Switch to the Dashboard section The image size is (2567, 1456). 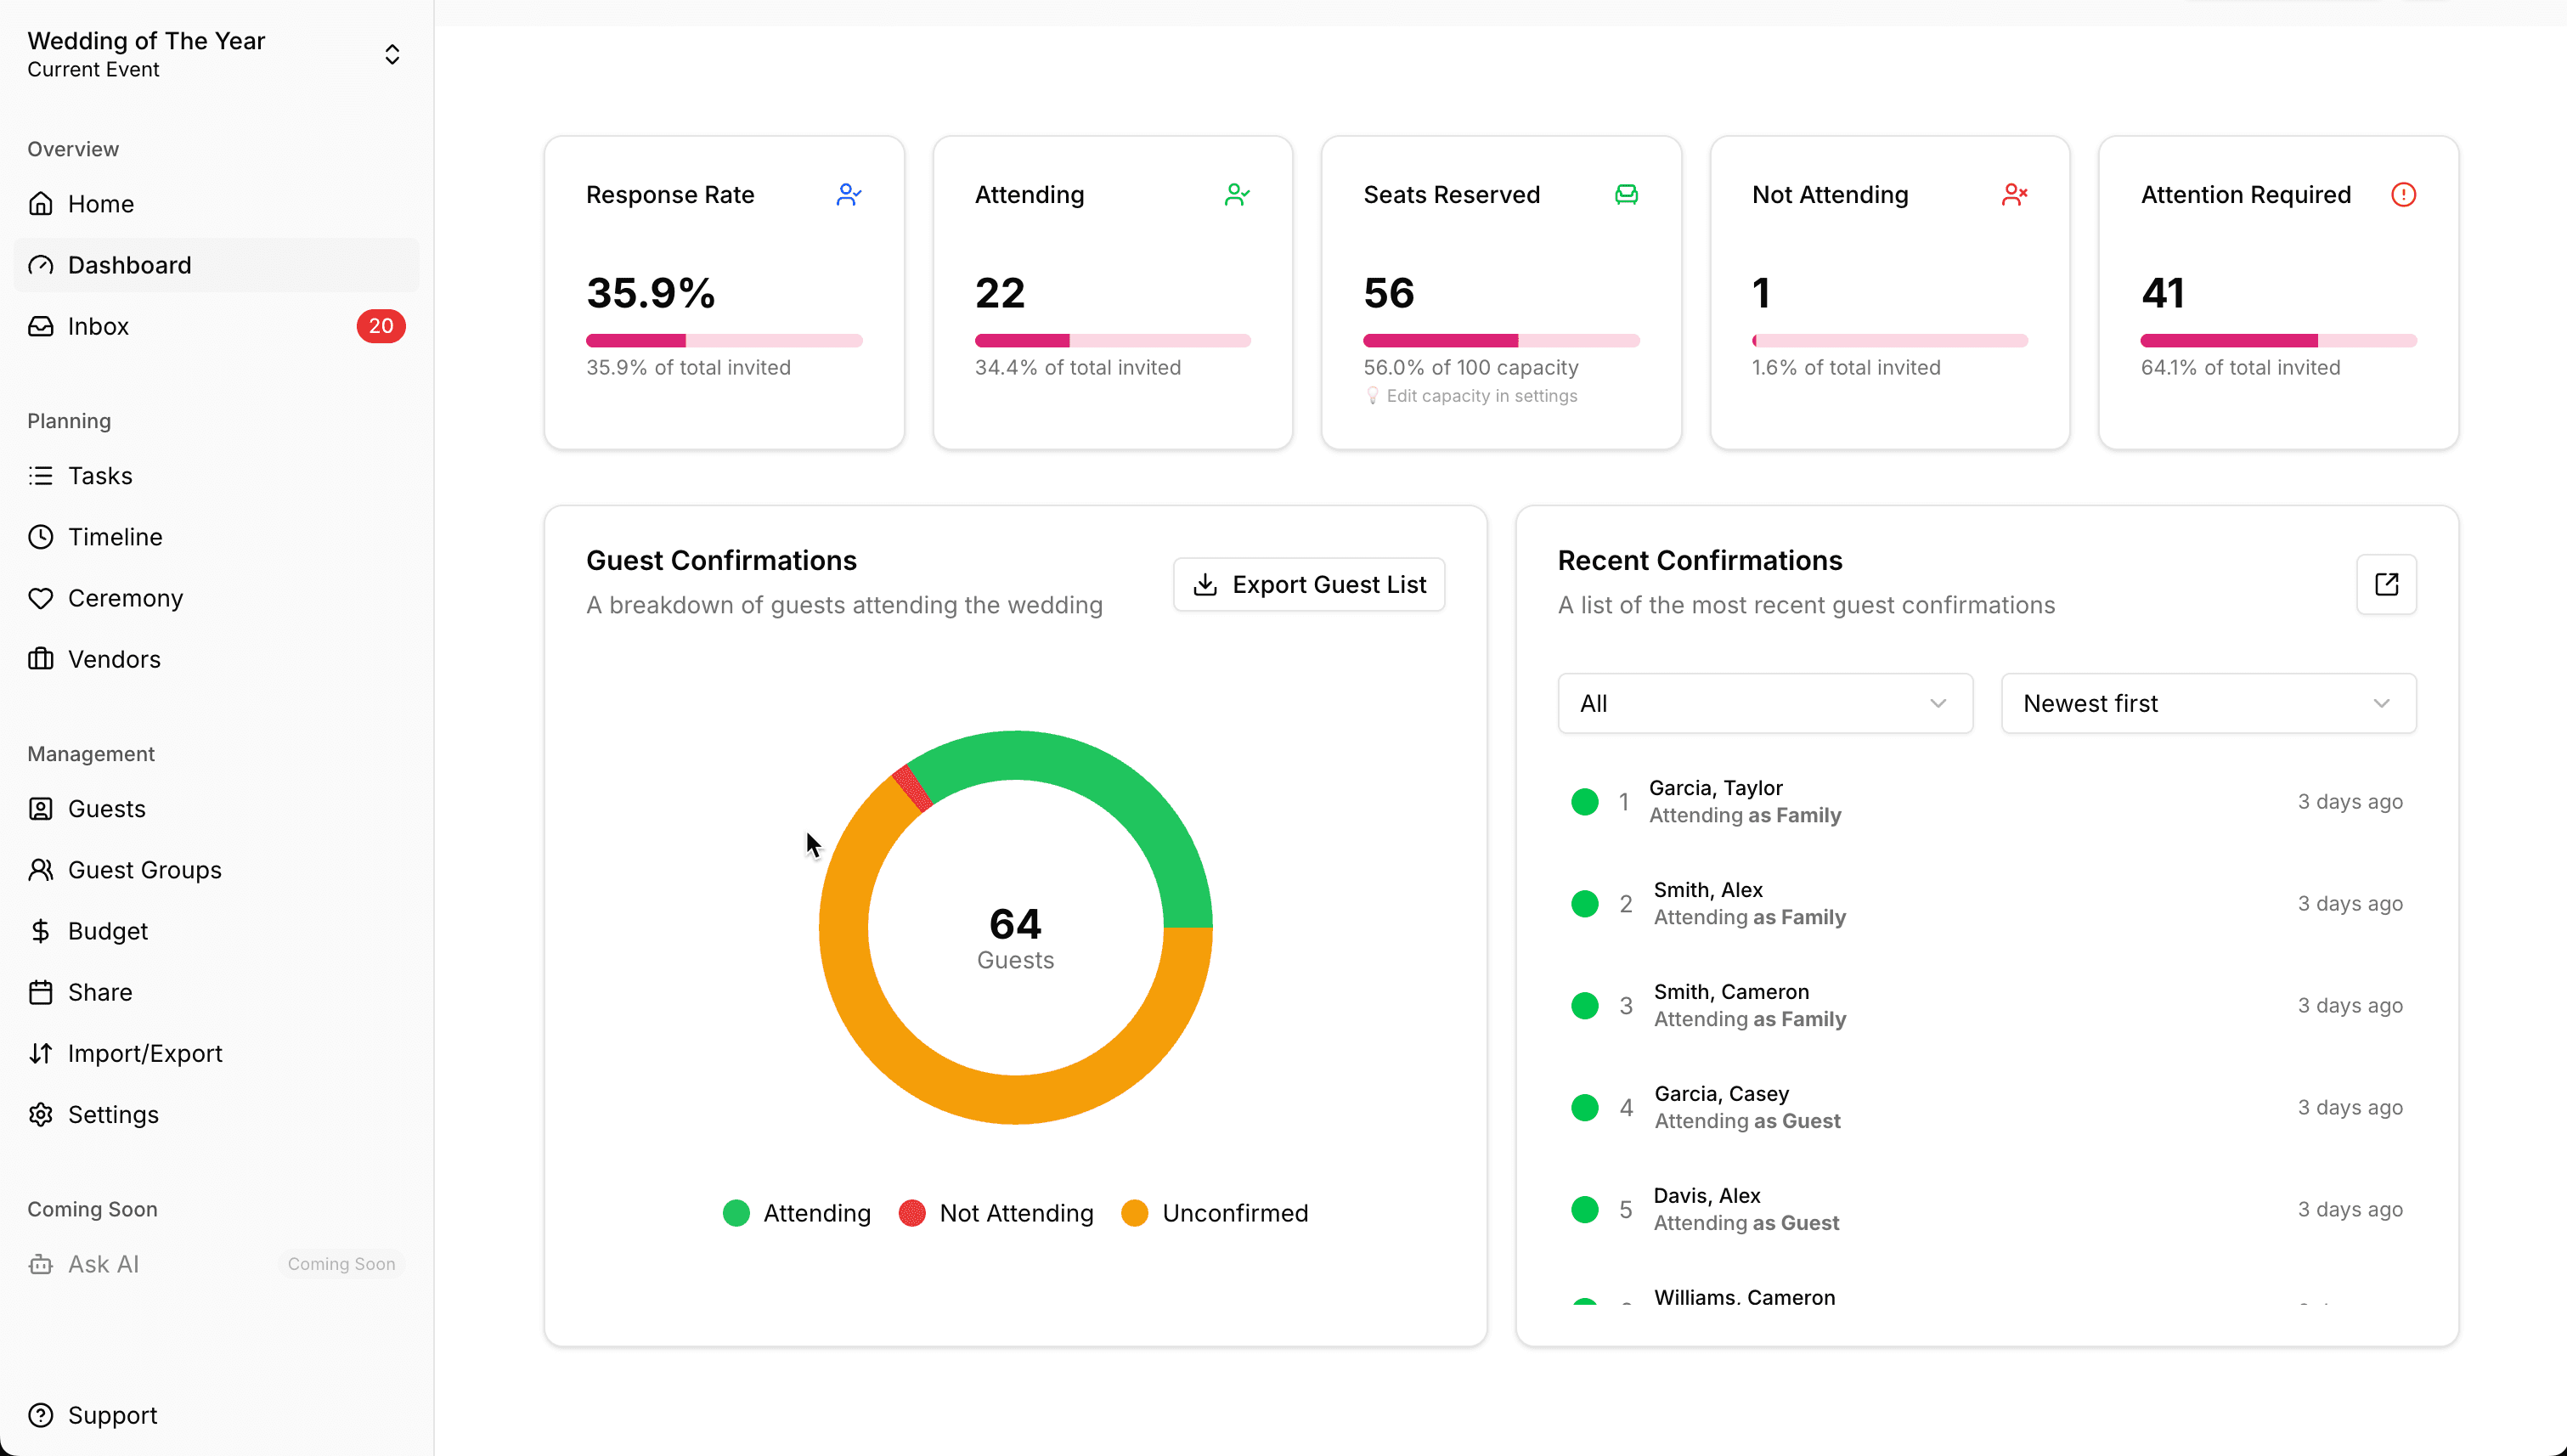[x=129, y=265]
